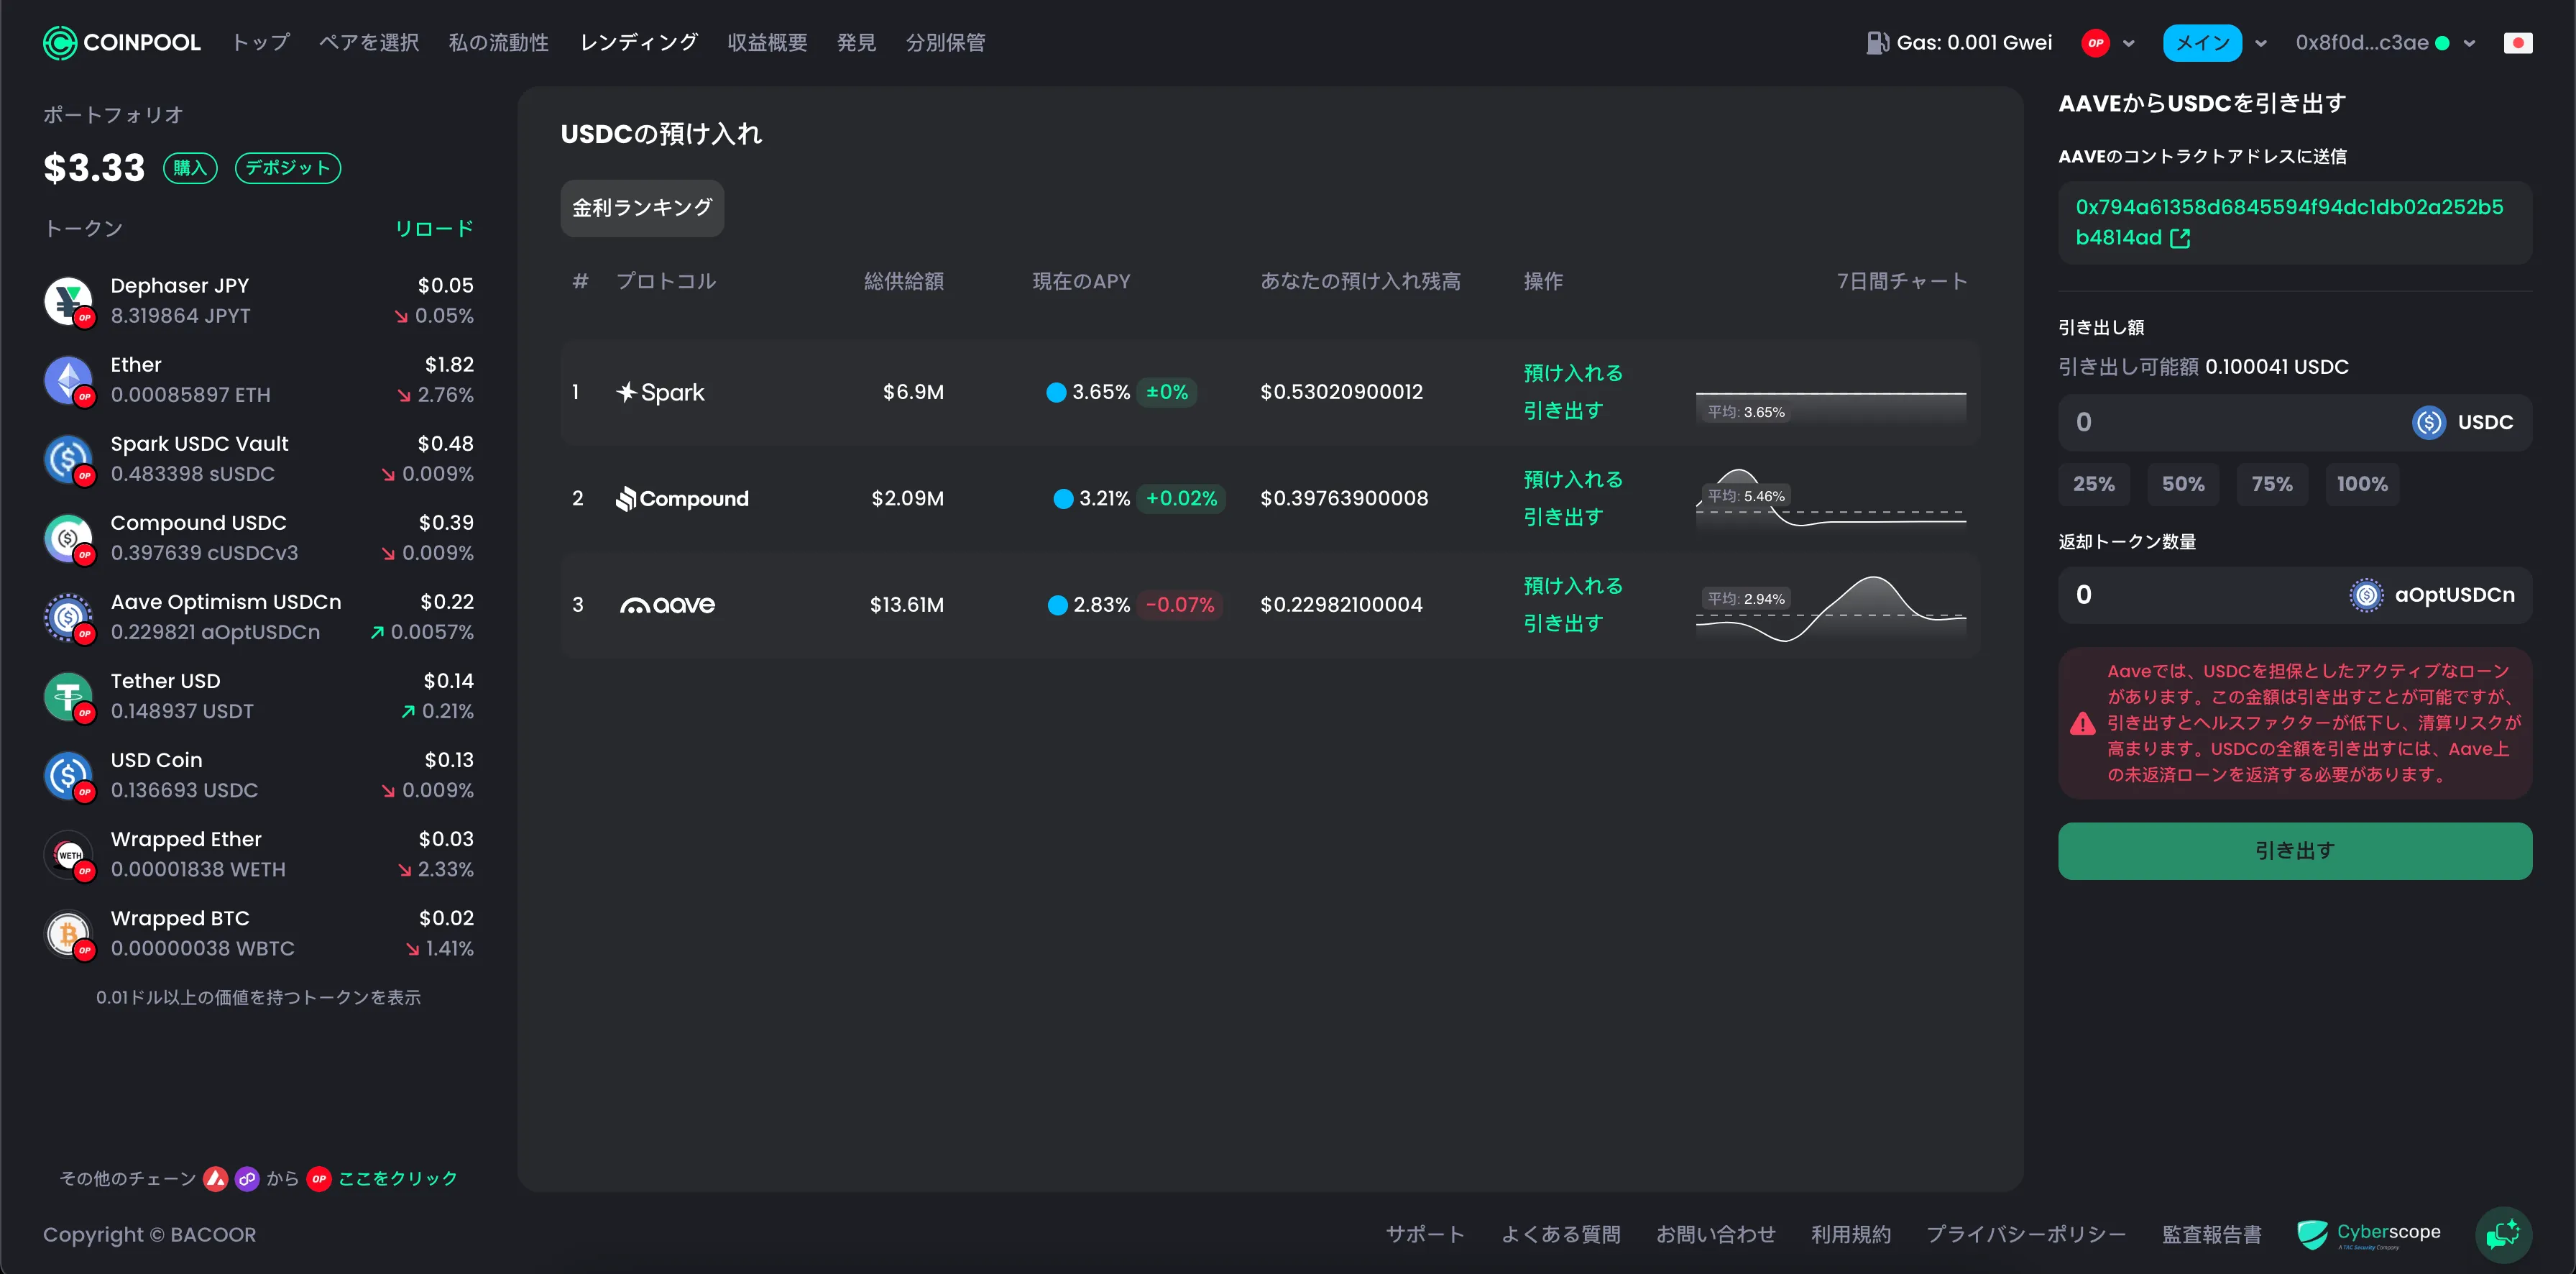Click the green 引き出す submit button
The image size is (2576, 1274).
pos(2295,851)
